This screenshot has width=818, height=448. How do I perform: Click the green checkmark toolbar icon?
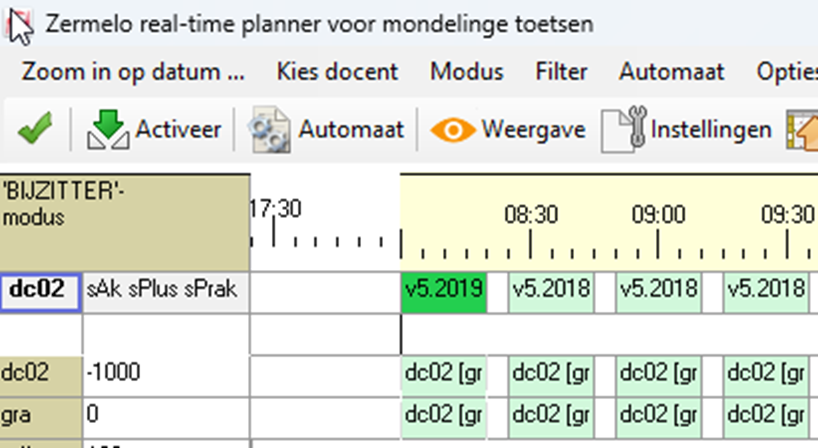[35, 130]
